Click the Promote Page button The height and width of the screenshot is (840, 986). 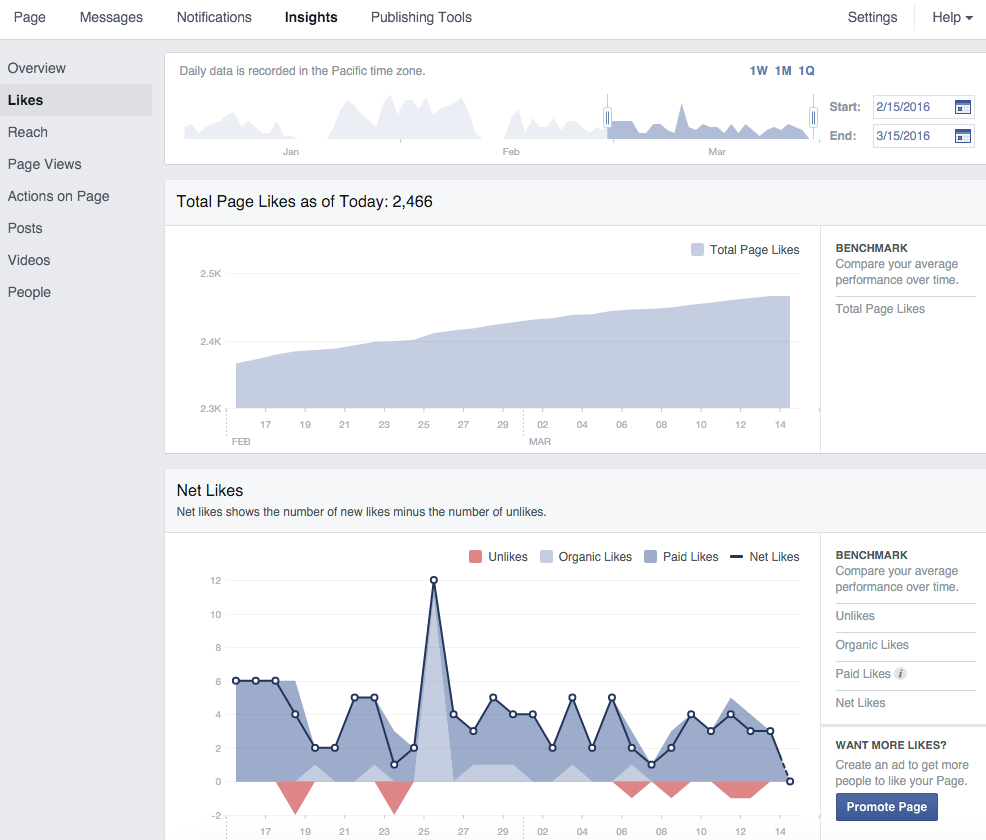click(886, 807)
